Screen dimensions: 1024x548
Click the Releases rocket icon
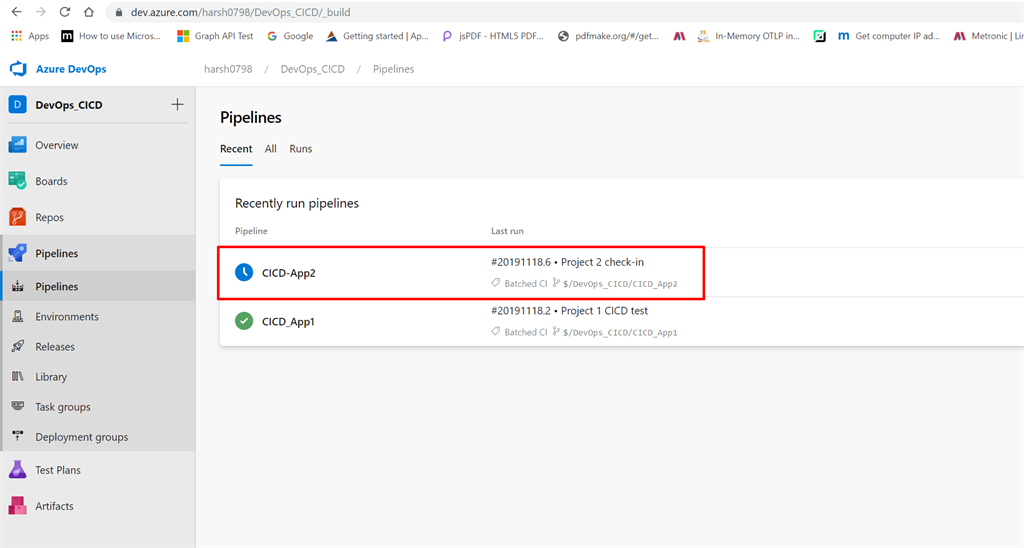[x=18, y=346]
